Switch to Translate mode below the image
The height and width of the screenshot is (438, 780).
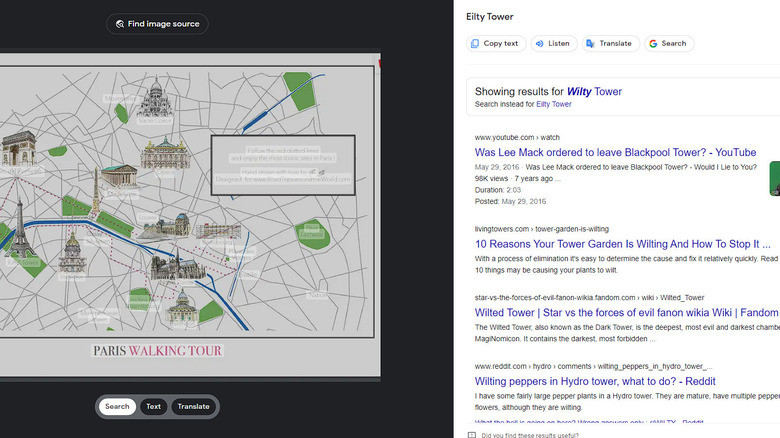click(x=193, y=406)
